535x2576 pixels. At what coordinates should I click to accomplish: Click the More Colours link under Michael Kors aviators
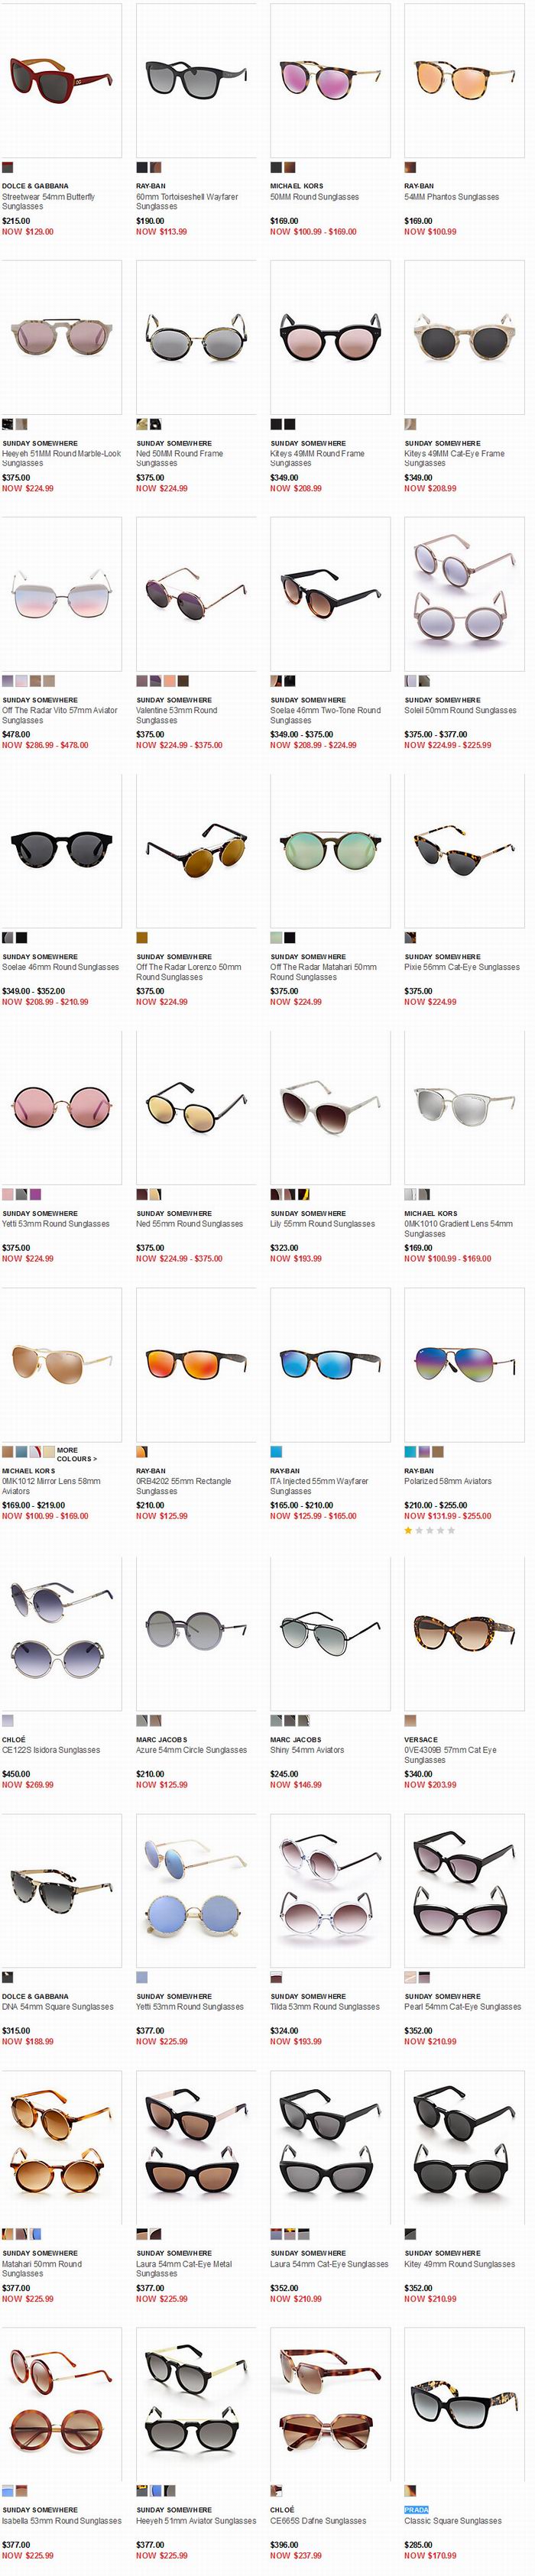[x=76, y=1454]
